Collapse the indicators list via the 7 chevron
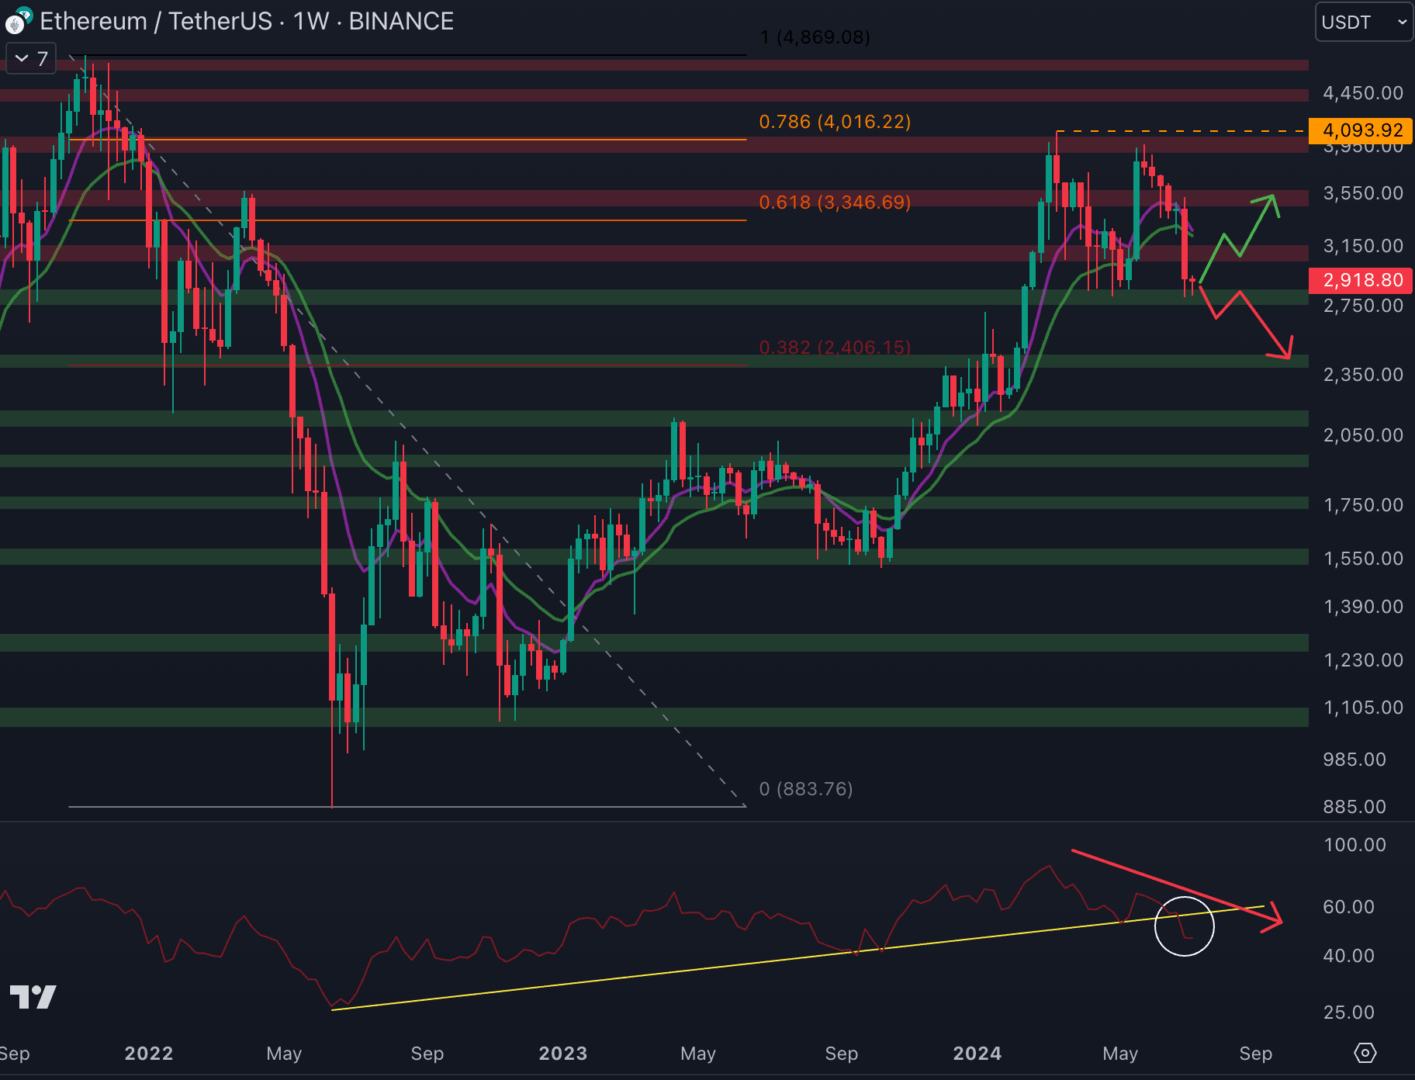The width and height of the screenshot is (1415, 1080). click(30, 58)
